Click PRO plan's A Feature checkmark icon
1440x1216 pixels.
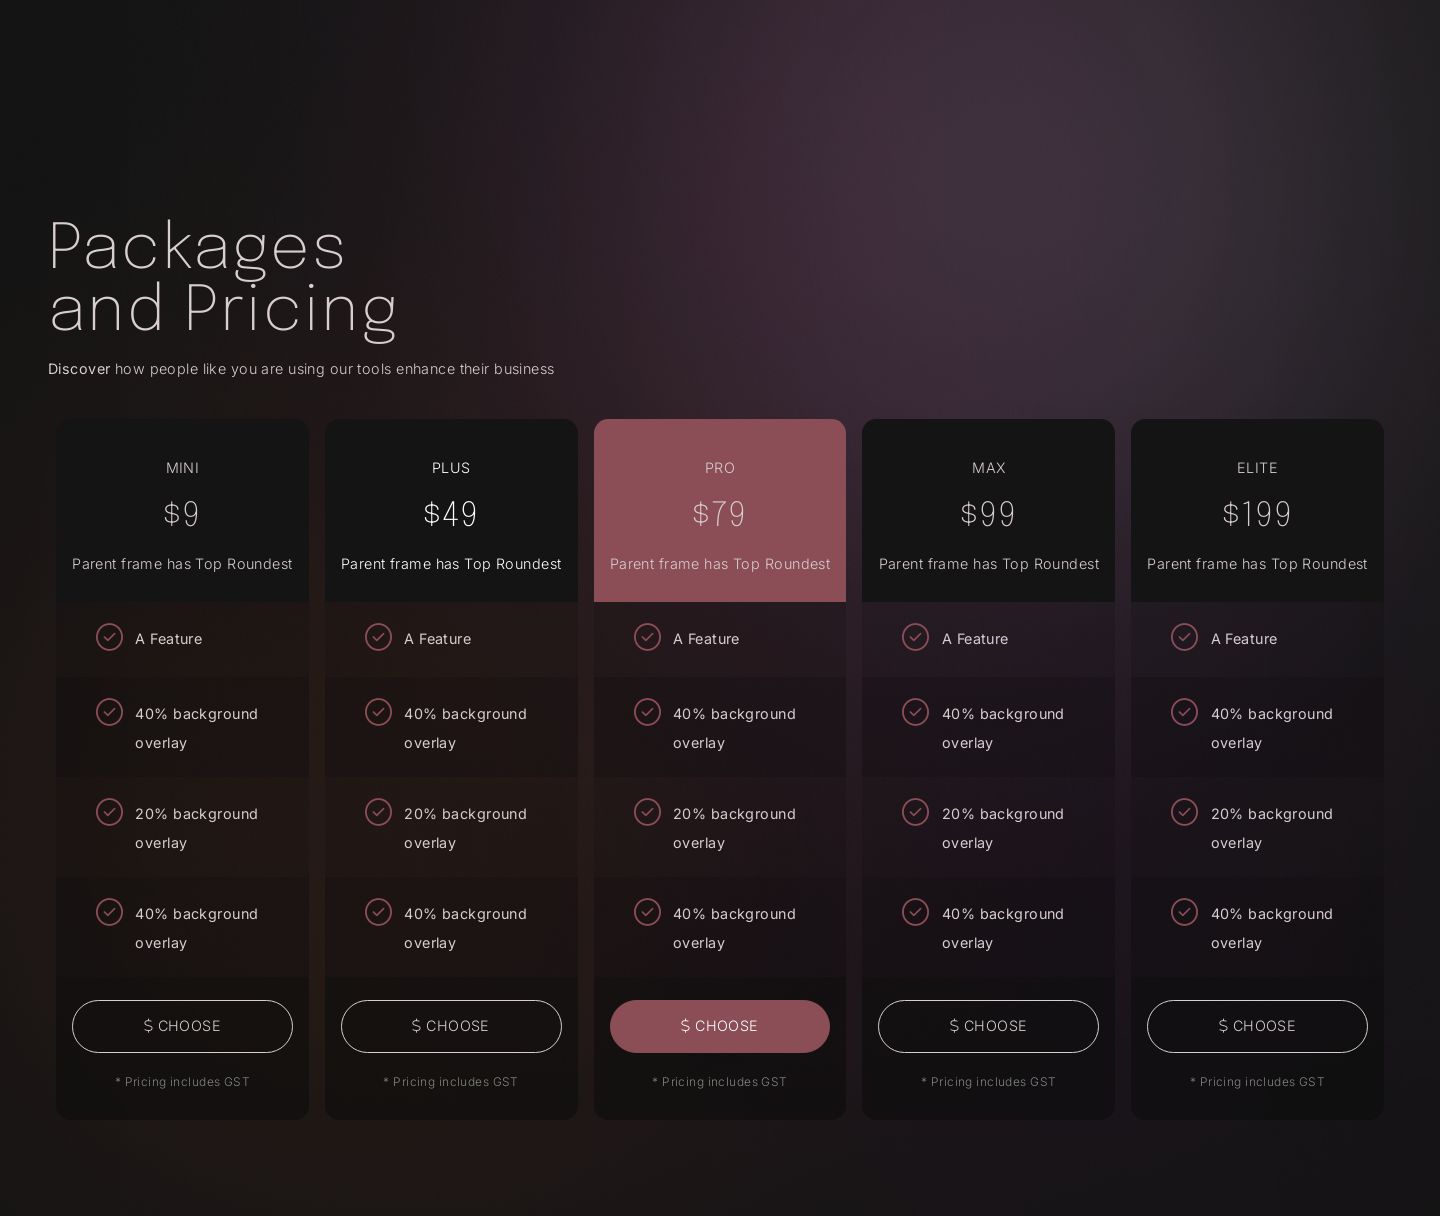pyautogui.click(x=647, y=637)
